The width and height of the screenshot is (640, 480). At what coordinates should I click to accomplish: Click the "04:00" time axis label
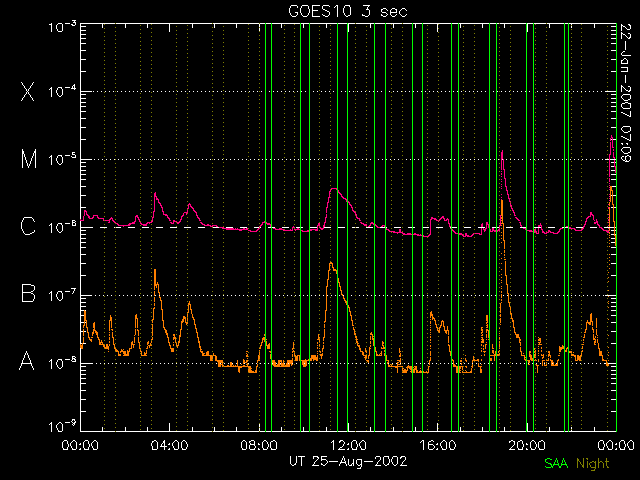click(x=169, y=445)
